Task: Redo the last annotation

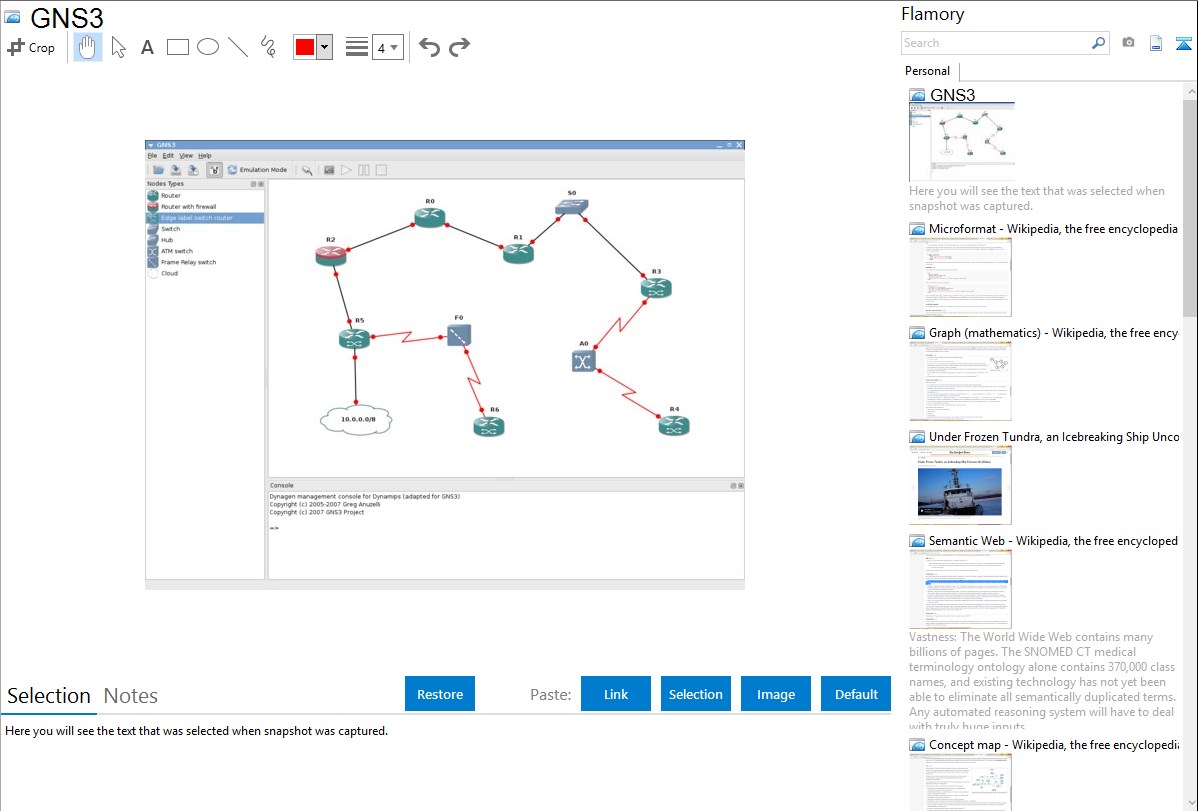Action: point(459,47)
